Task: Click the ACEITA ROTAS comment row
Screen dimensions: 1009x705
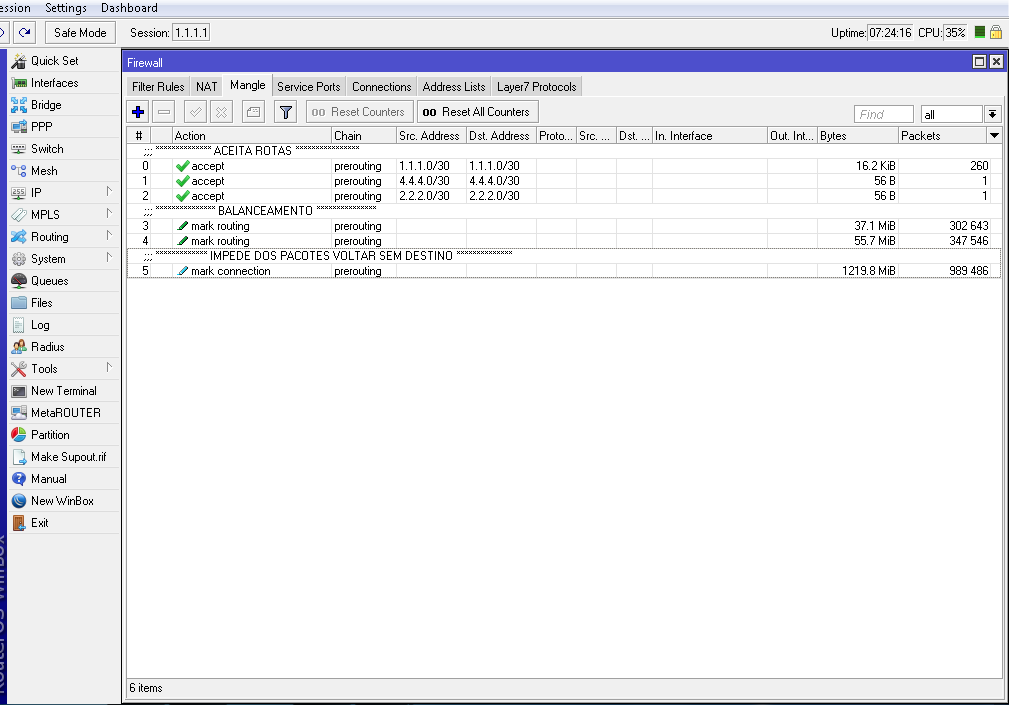Action: tap(564, 151)
